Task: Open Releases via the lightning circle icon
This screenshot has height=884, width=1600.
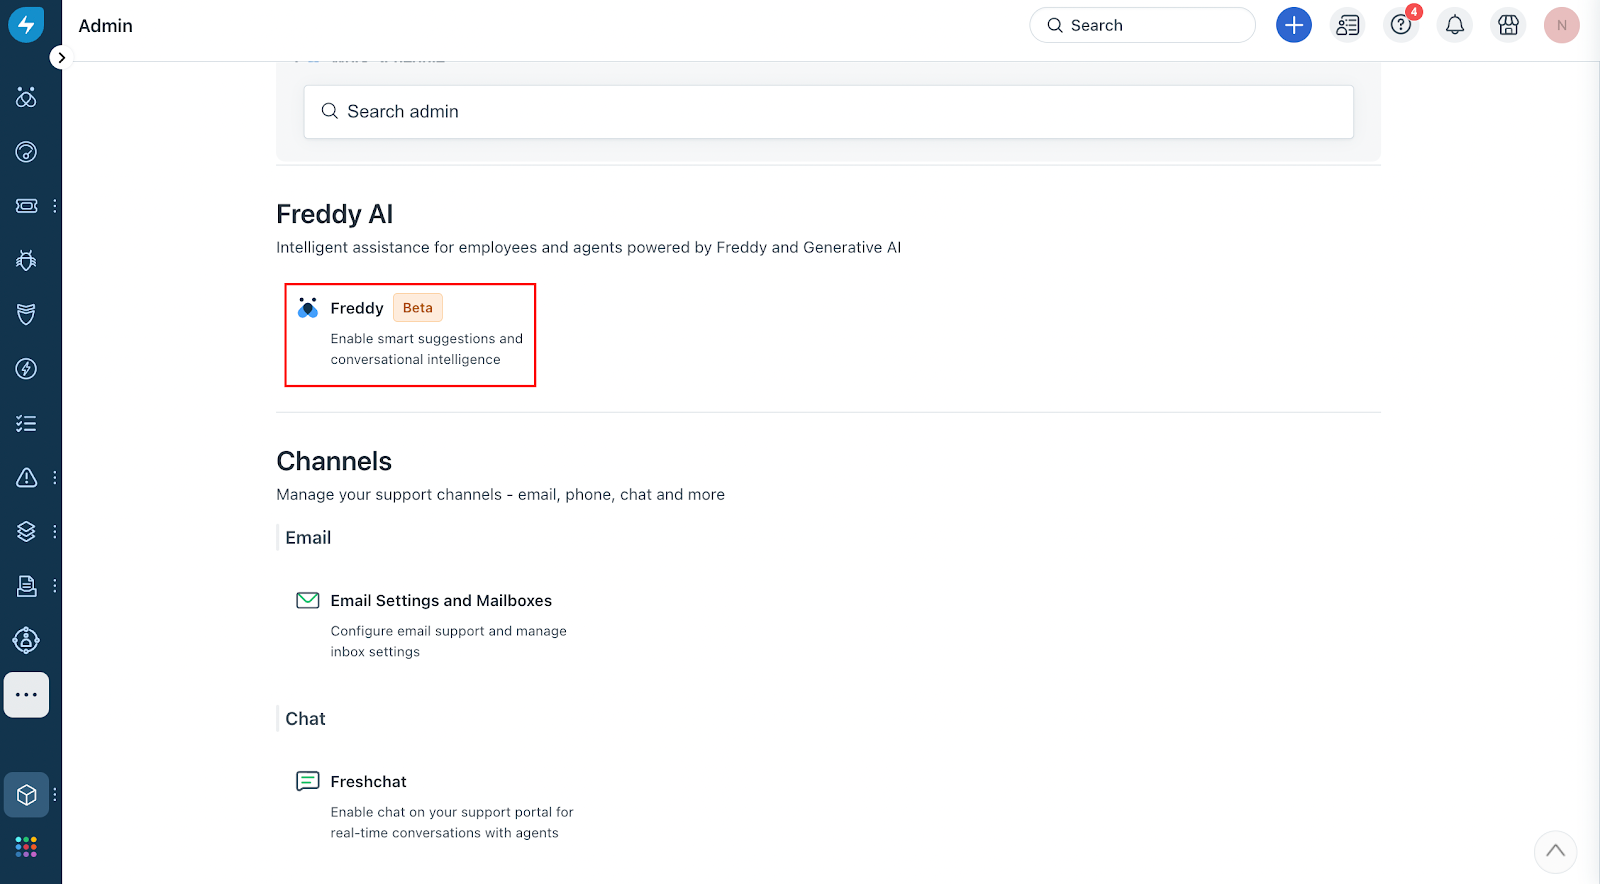Action: [26, 369]
